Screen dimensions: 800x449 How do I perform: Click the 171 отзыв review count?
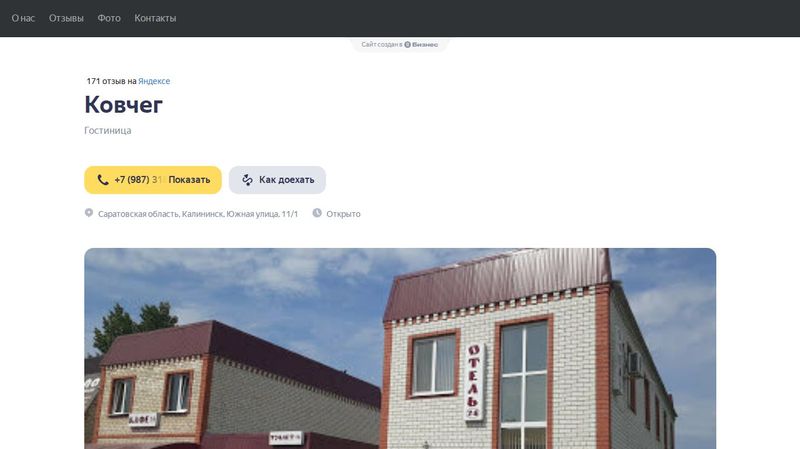106,81
